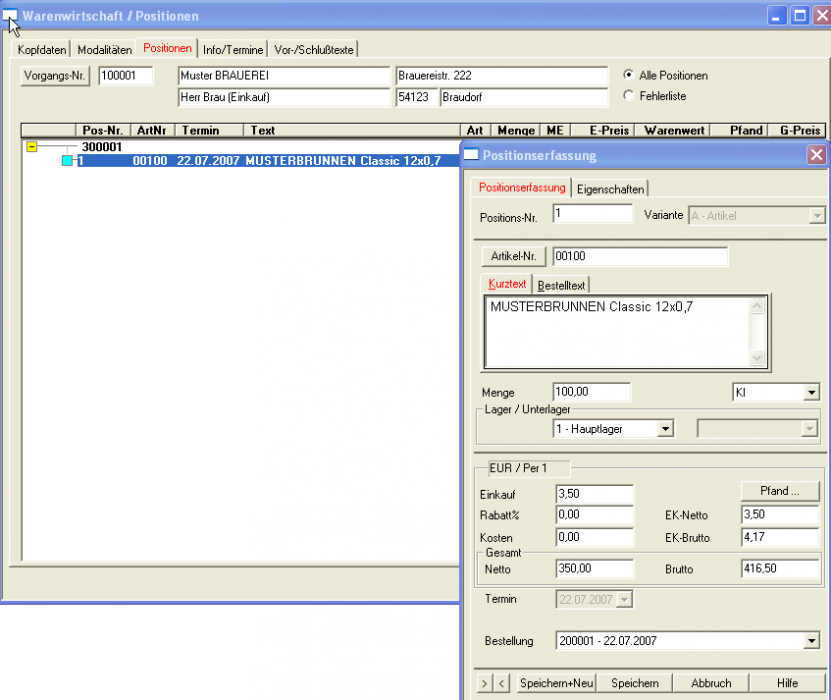Maximize the Warenwirtschaft window
This screenshot has width=831, height=700.
[x=799, y=15]
